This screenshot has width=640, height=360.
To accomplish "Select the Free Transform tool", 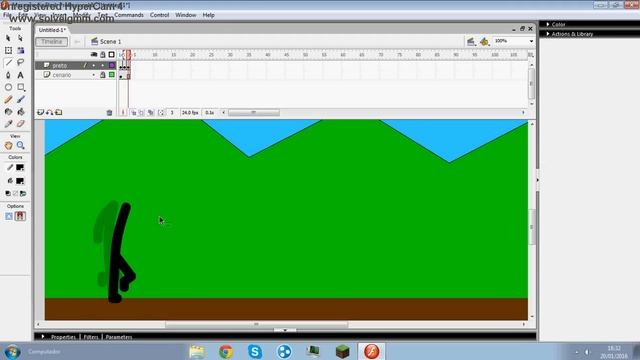I will [x=8, y=50].
